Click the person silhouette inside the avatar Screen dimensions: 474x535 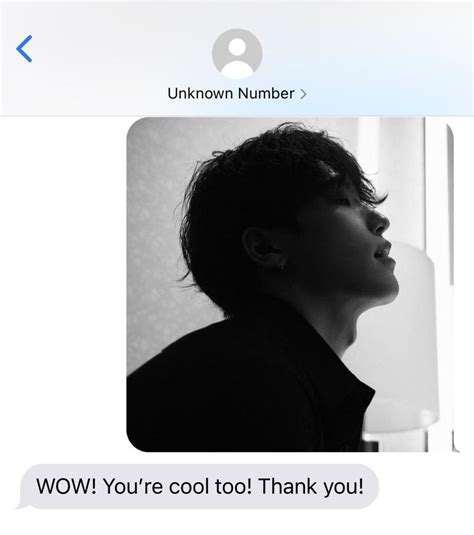coord(237,58)
